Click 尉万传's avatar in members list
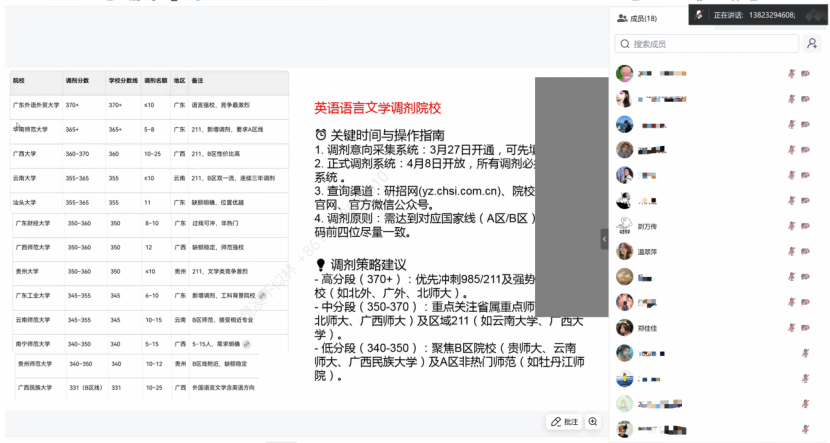This screenshot has width=830, height=443. 624,225
